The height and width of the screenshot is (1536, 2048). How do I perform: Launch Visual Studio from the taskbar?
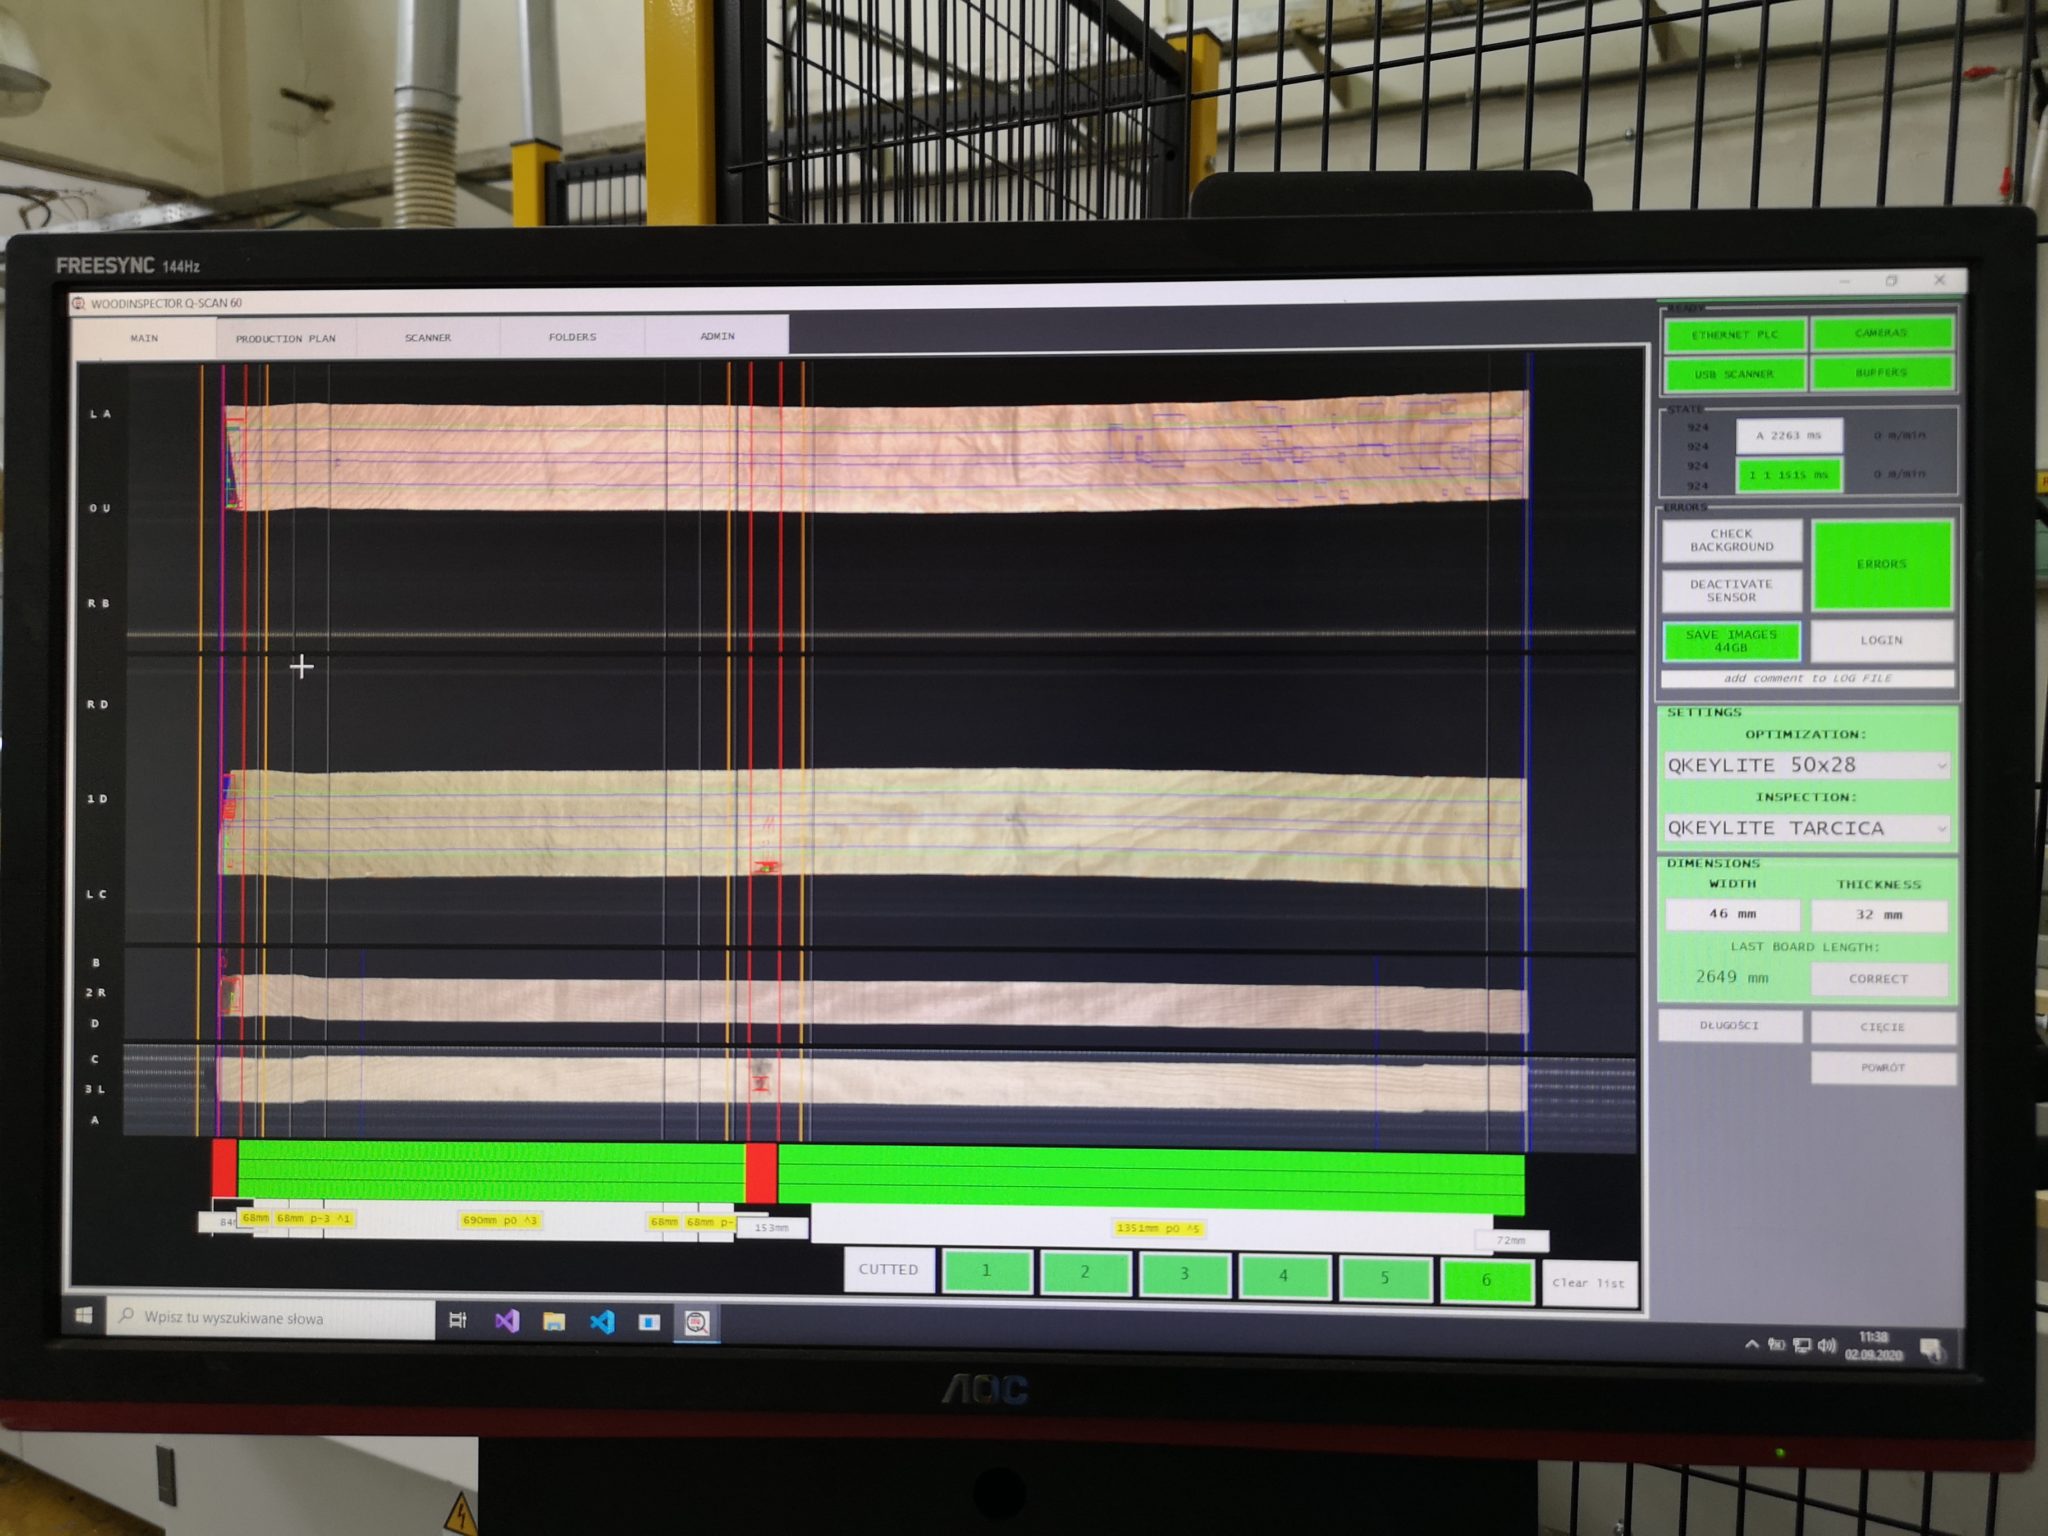[x=507, y=1321]
